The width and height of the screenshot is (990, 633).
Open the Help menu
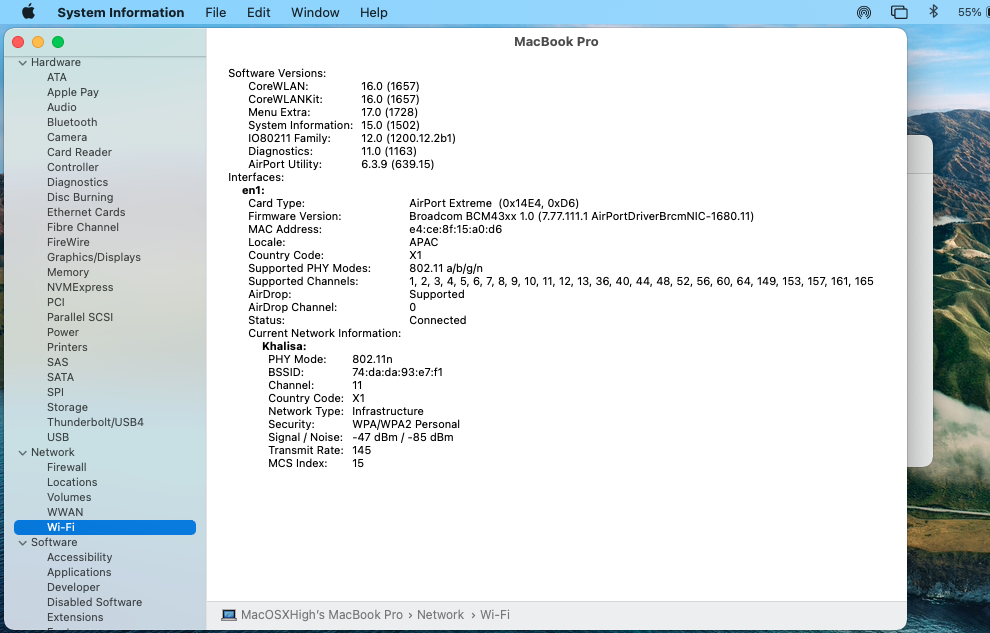pos(374,13)
